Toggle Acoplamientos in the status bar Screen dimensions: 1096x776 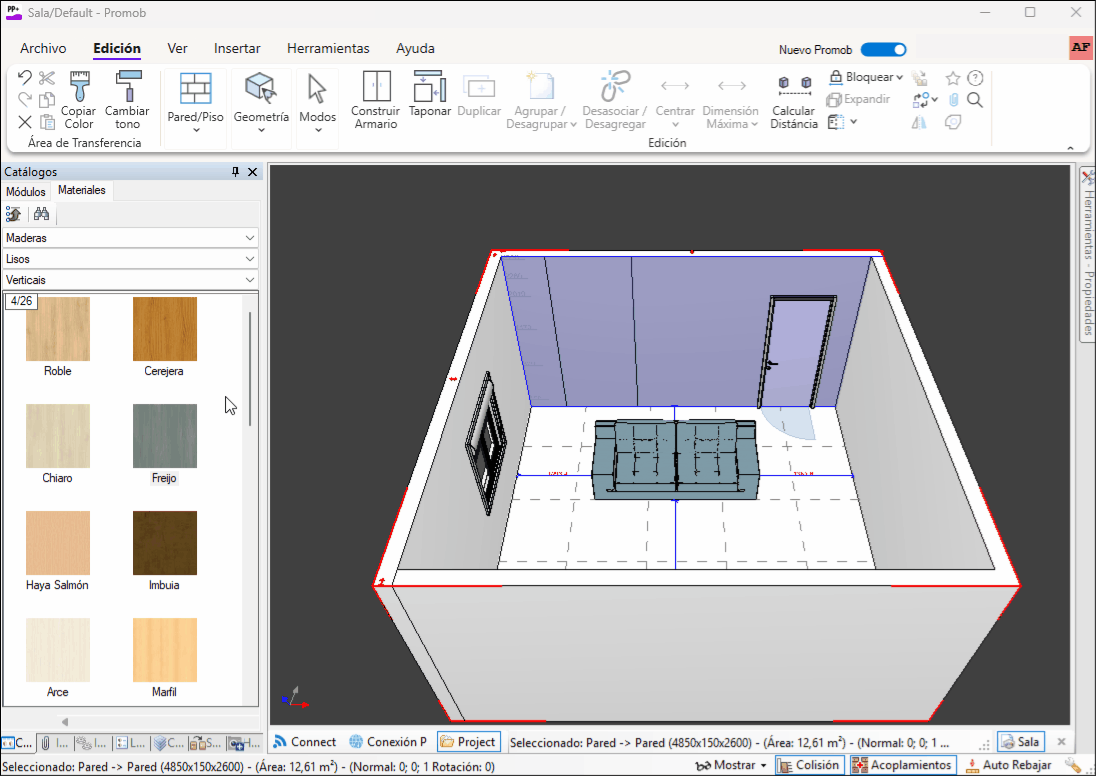tap(902, 765)
